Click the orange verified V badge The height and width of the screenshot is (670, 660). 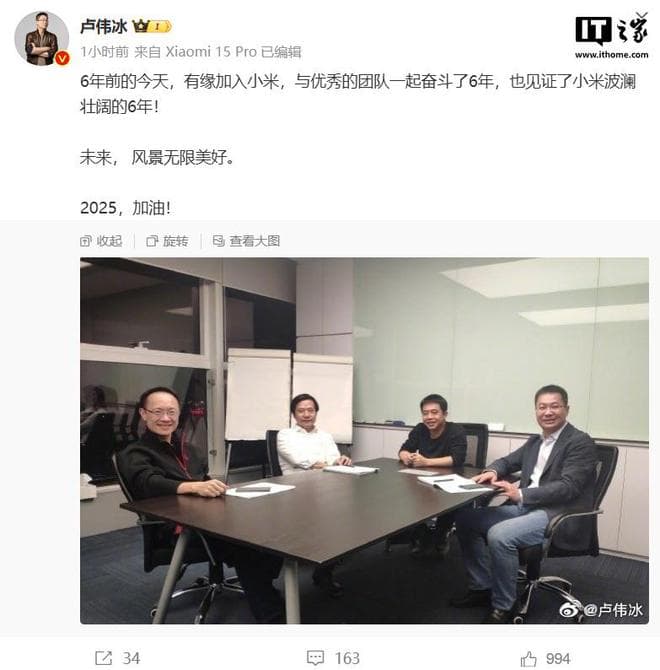pos(62,58)
